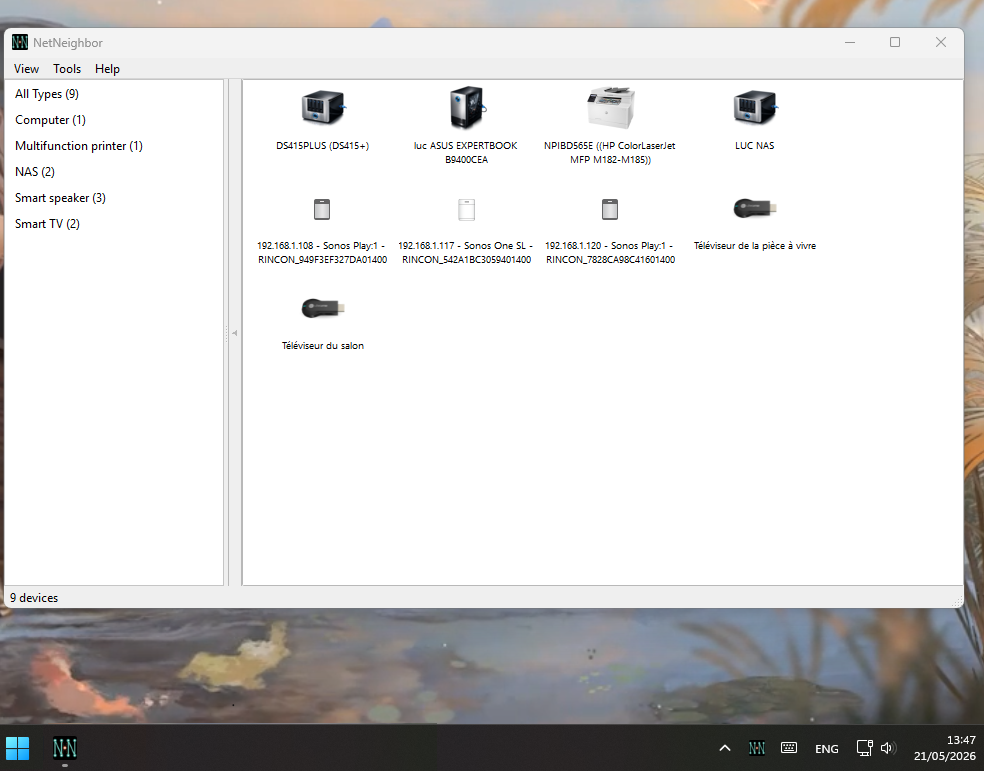Viewport: 984px width, 771px height.
Task: Open the volume control in the tray
Action: pyautogui.click(x=887, y=748)
